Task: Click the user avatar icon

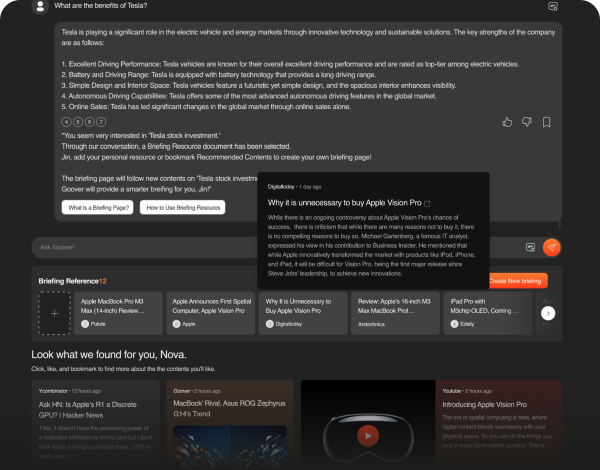Action: pyautogui.click(x=40, y=6)
